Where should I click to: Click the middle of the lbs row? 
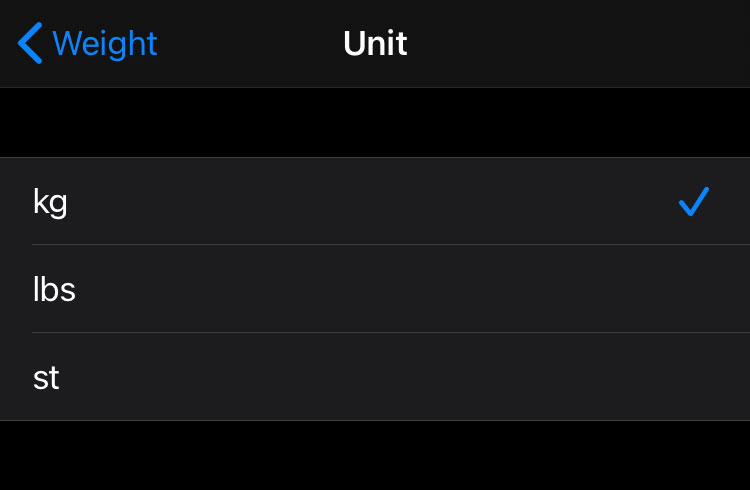pos(375,290)
